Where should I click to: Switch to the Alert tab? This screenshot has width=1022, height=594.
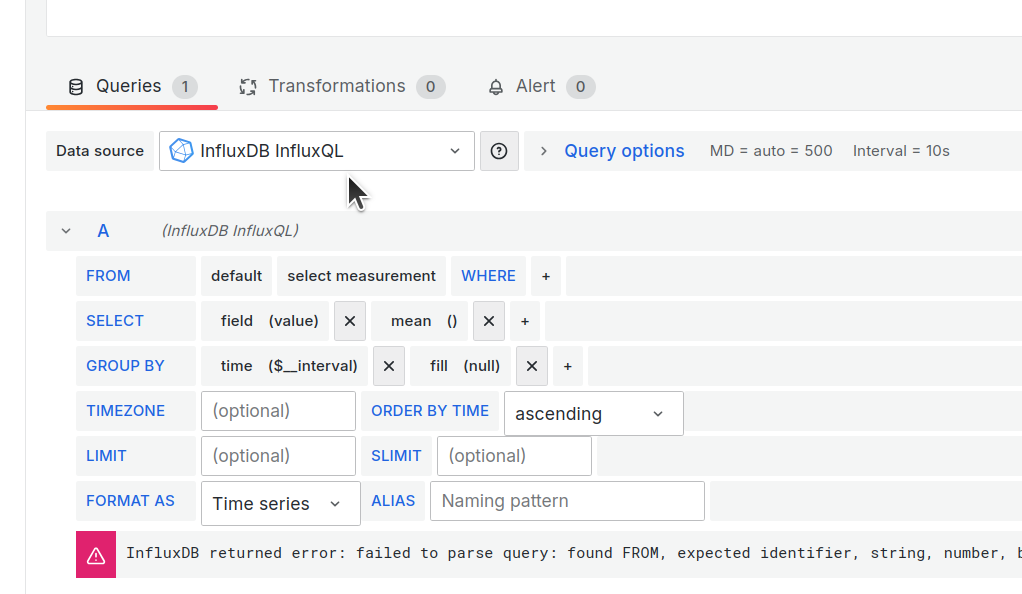pyautogui.click(x=535, y=87)
